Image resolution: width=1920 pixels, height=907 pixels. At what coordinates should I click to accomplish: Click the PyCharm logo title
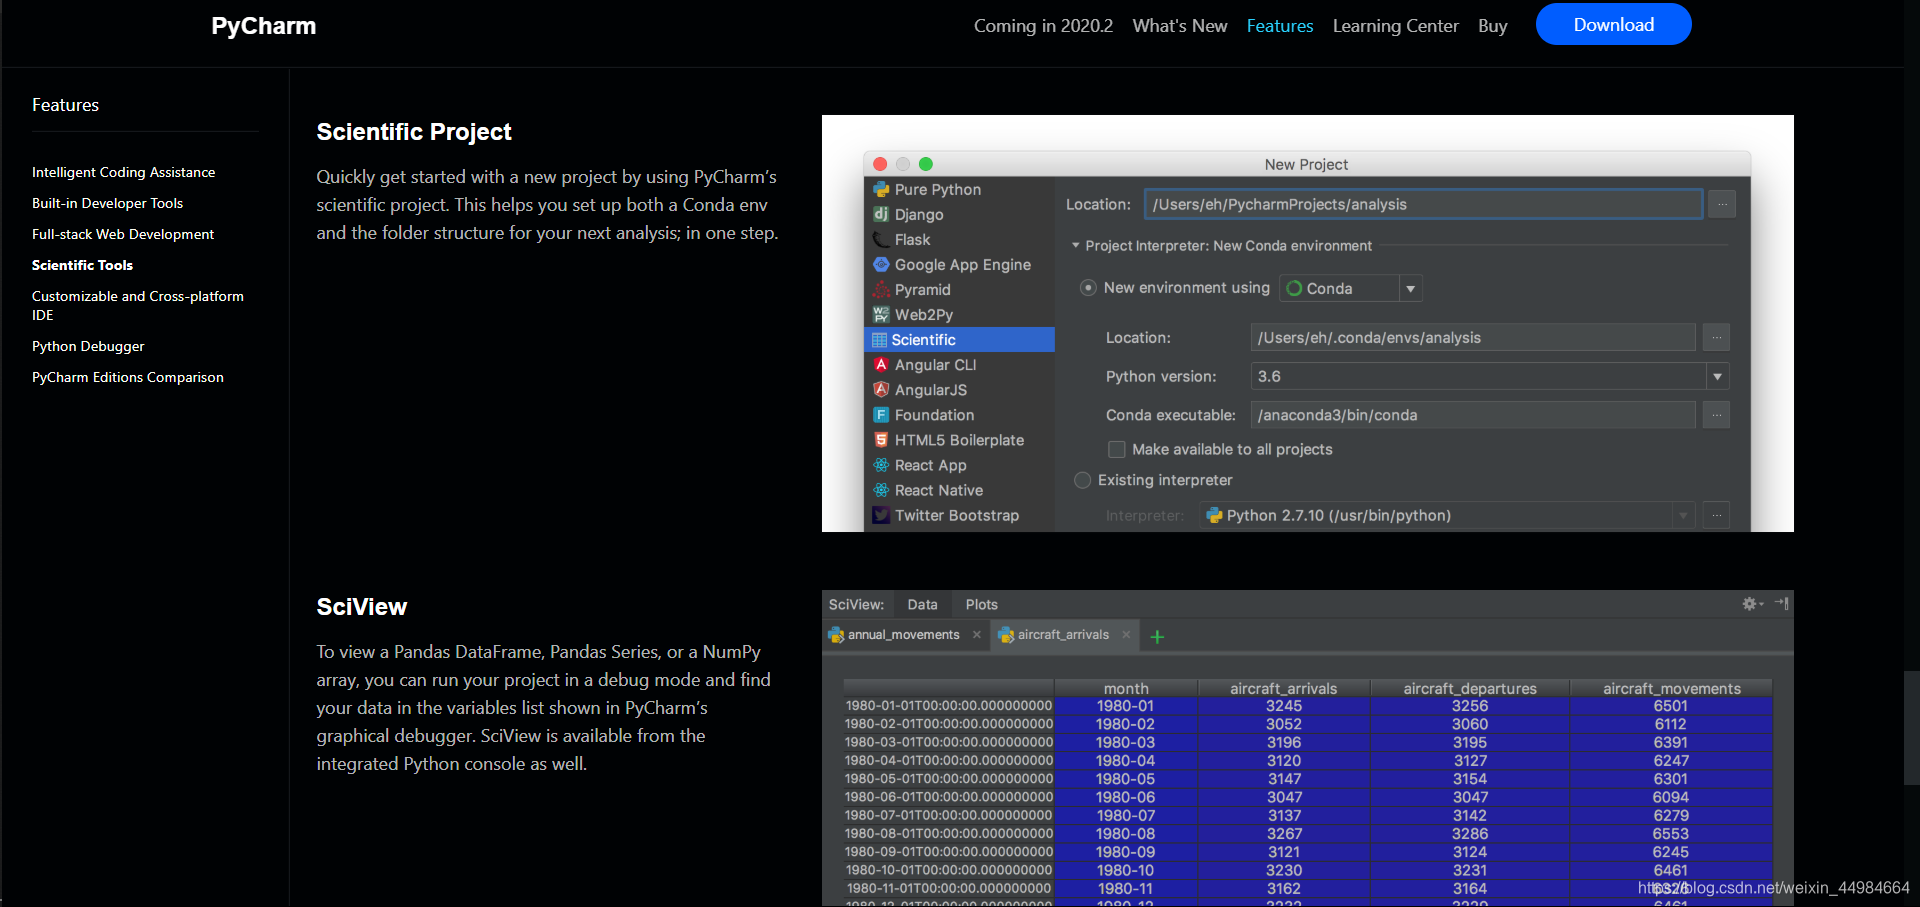click(263, 26)
